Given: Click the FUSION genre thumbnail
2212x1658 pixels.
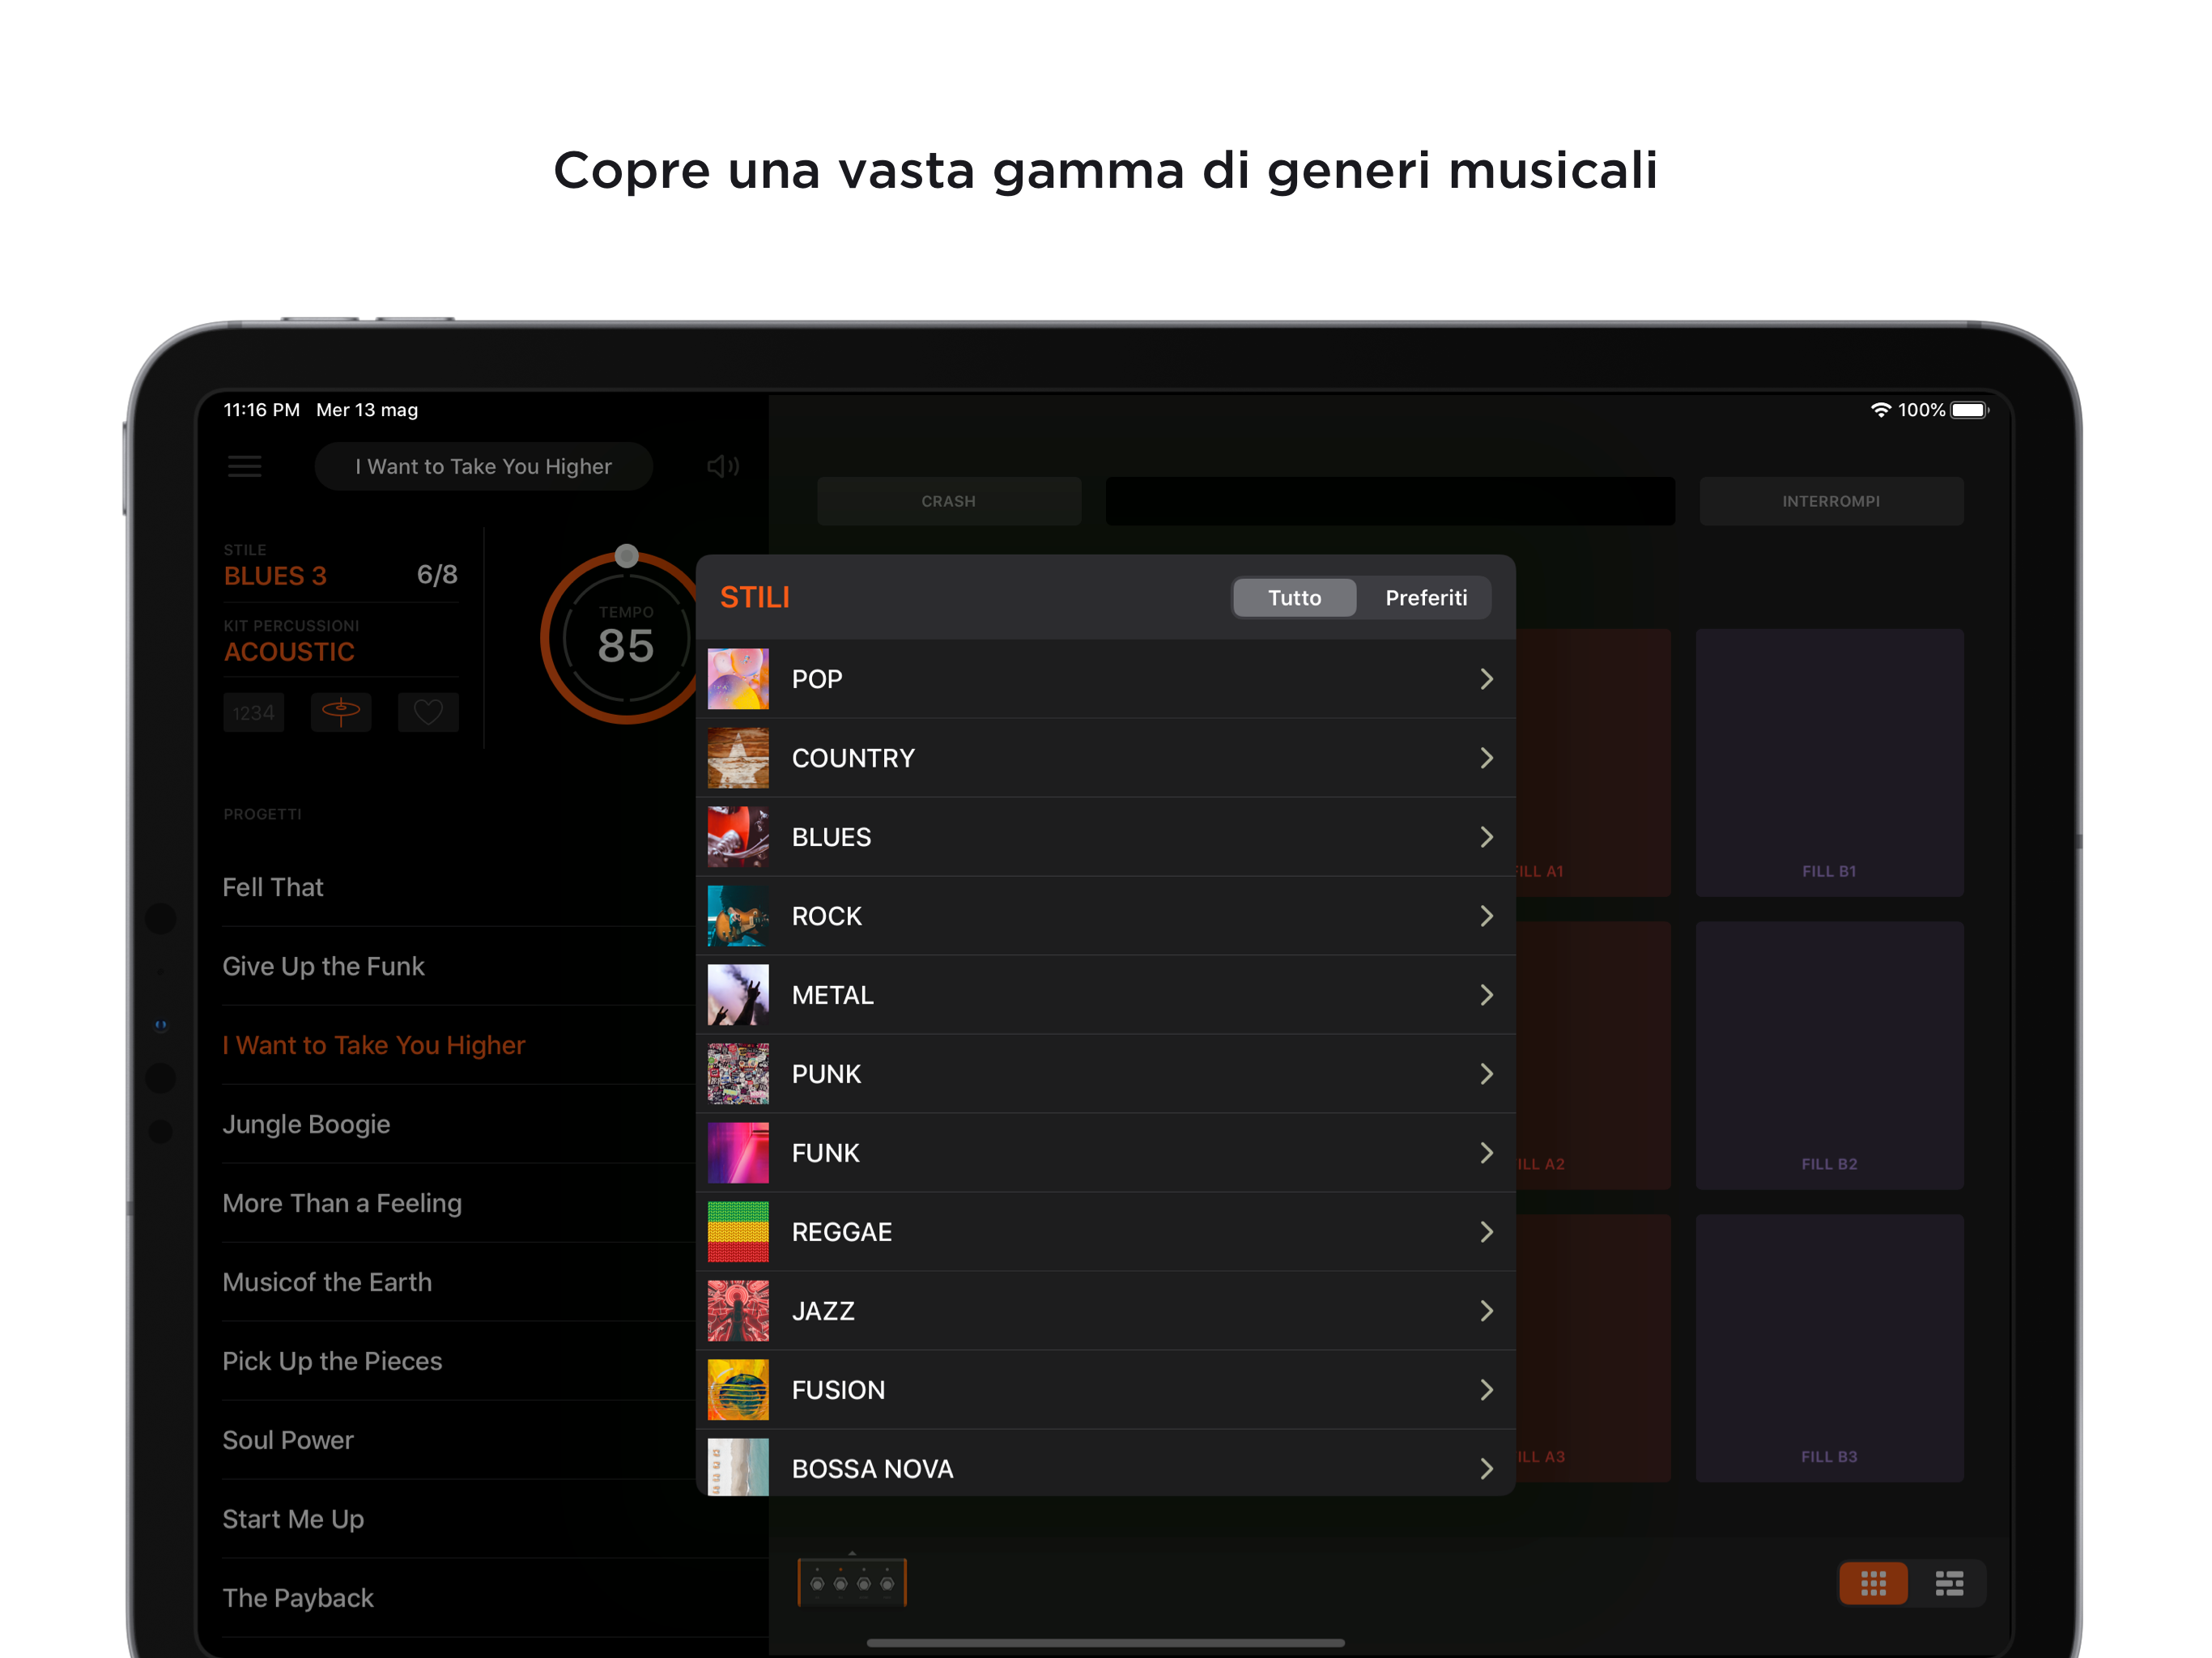Looking at the screenshot, I should click(738, 1390).
